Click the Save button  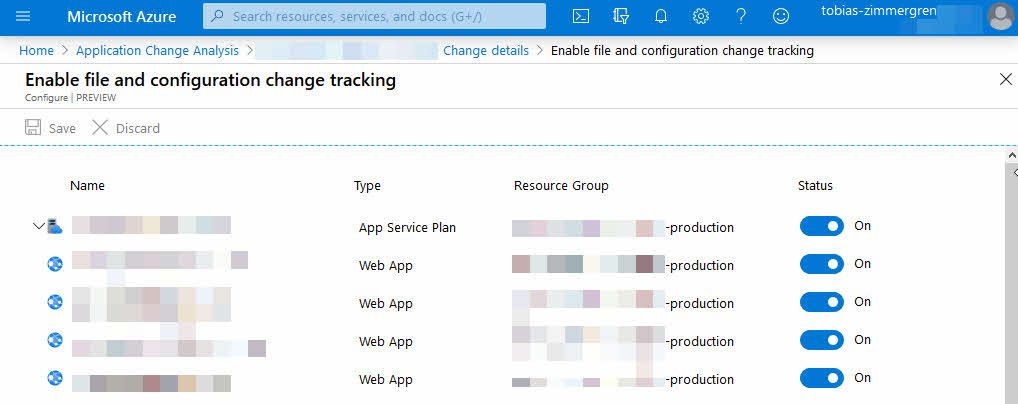[x=50, y=128]
